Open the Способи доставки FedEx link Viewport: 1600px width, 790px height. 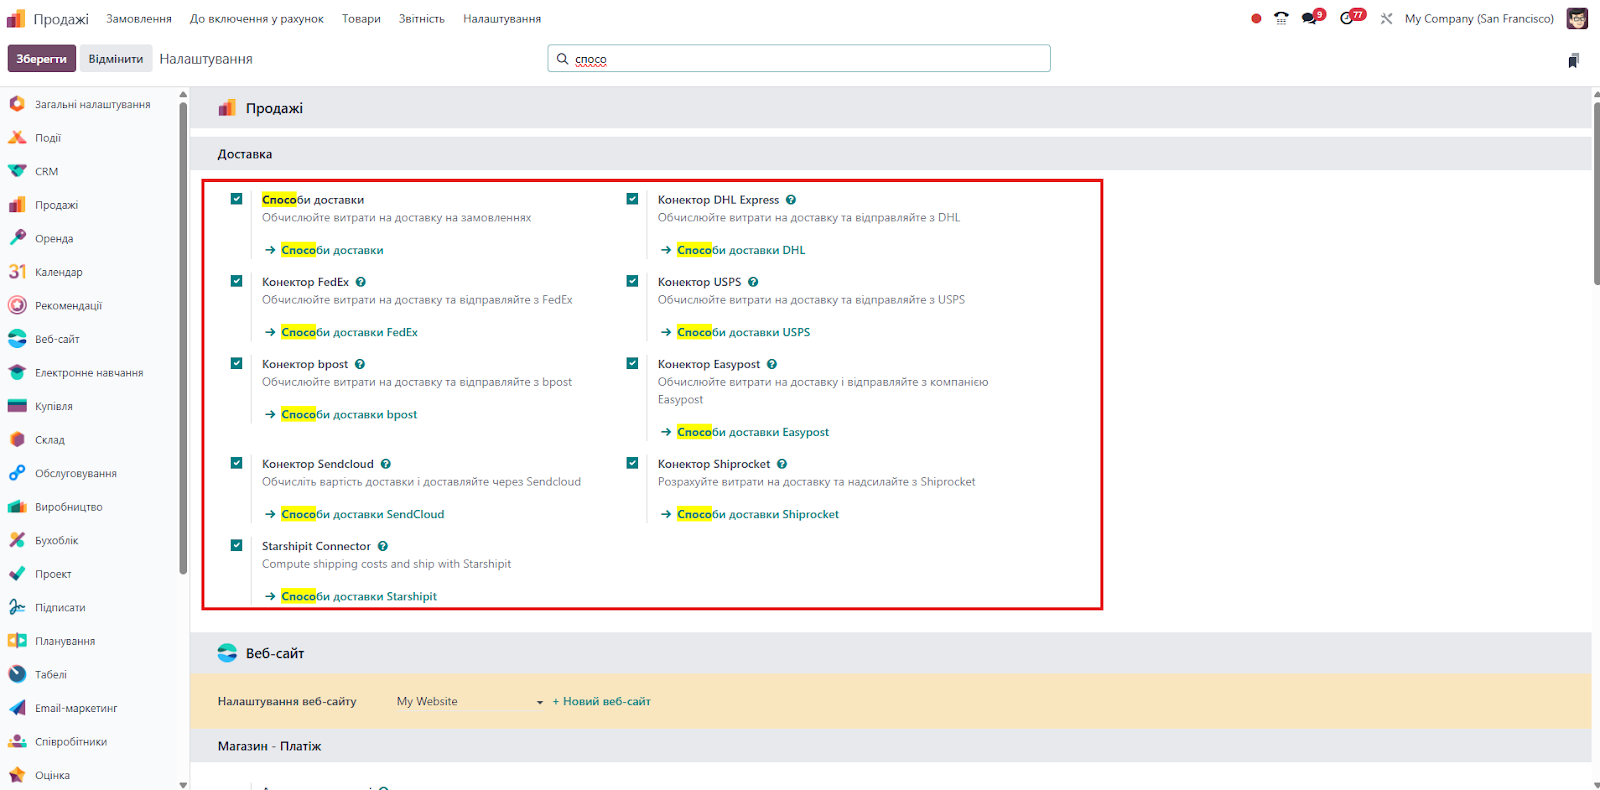tap(350, 332)
